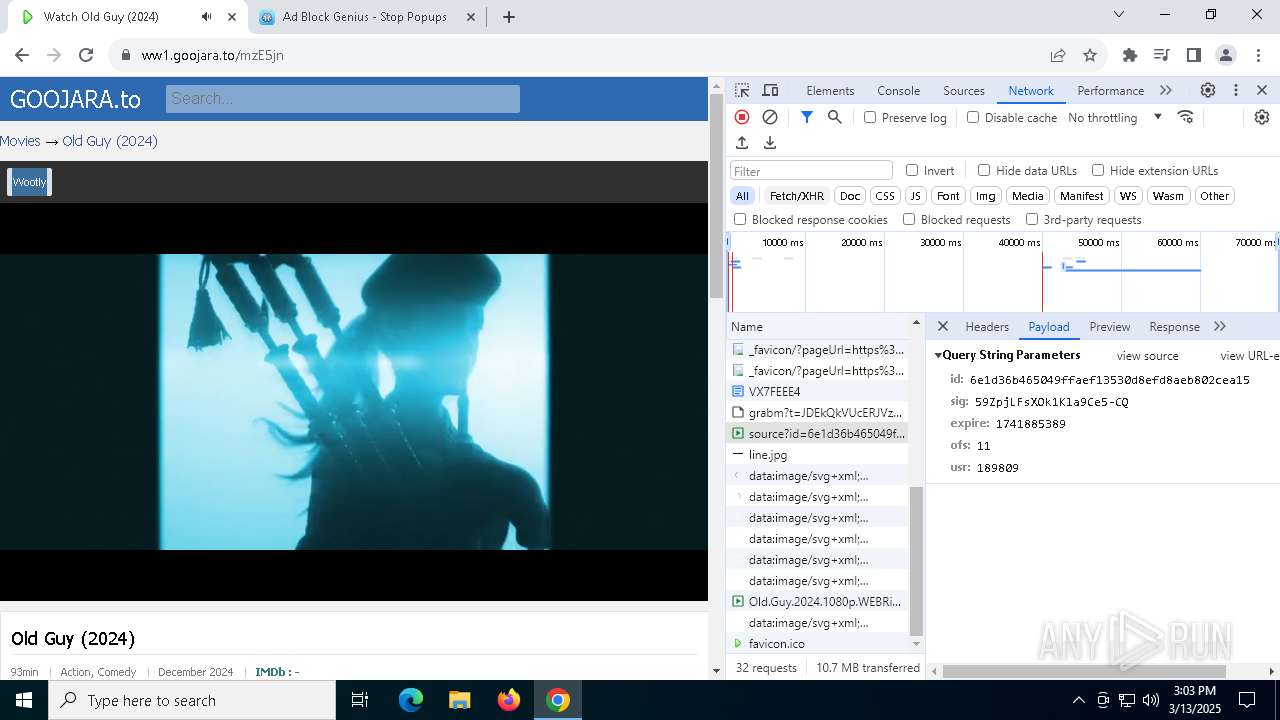Select the Old.Guy.2024.1080p.WEBRi request
The width and height of the screenshot is (1280, 720).
point(818,601)
